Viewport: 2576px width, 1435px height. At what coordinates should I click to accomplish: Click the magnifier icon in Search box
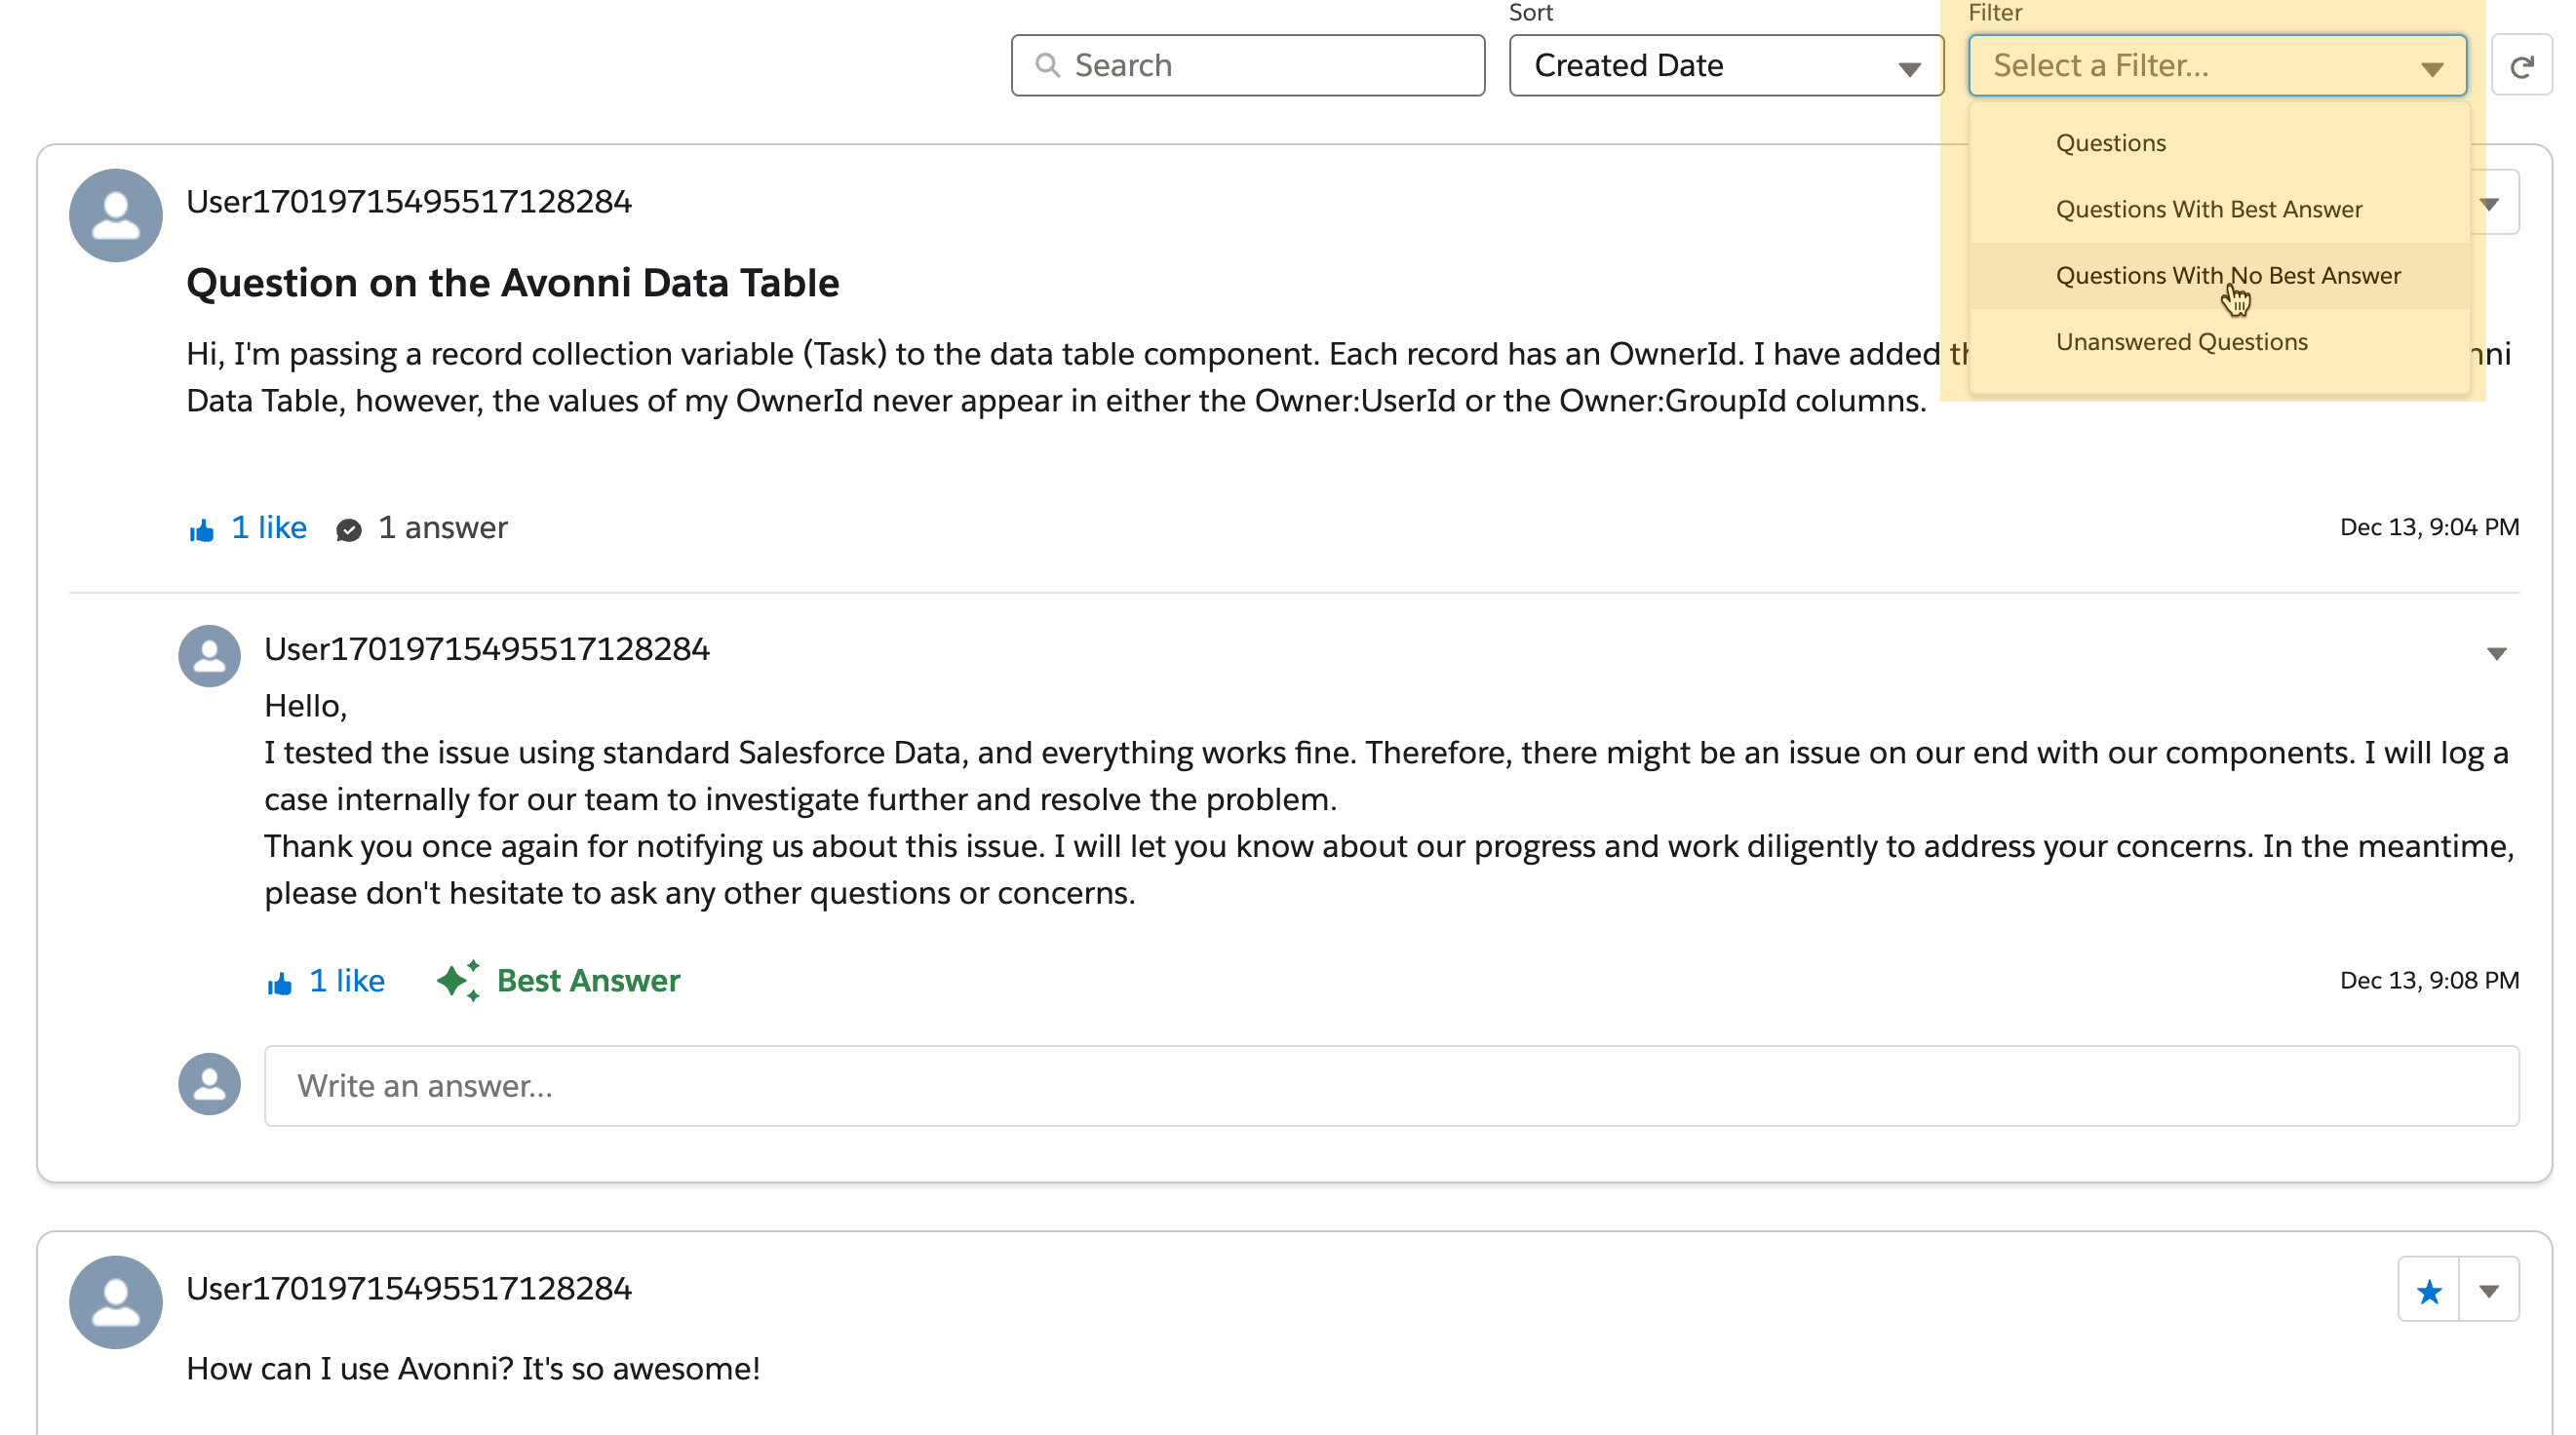pyautogui.click(x=1047, y=66)
